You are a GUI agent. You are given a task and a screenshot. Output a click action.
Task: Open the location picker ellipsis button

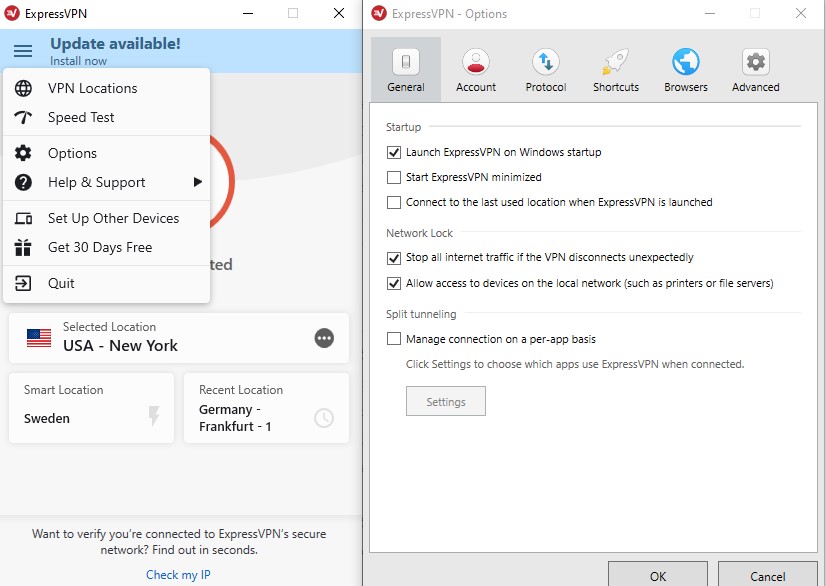(324, 338)
